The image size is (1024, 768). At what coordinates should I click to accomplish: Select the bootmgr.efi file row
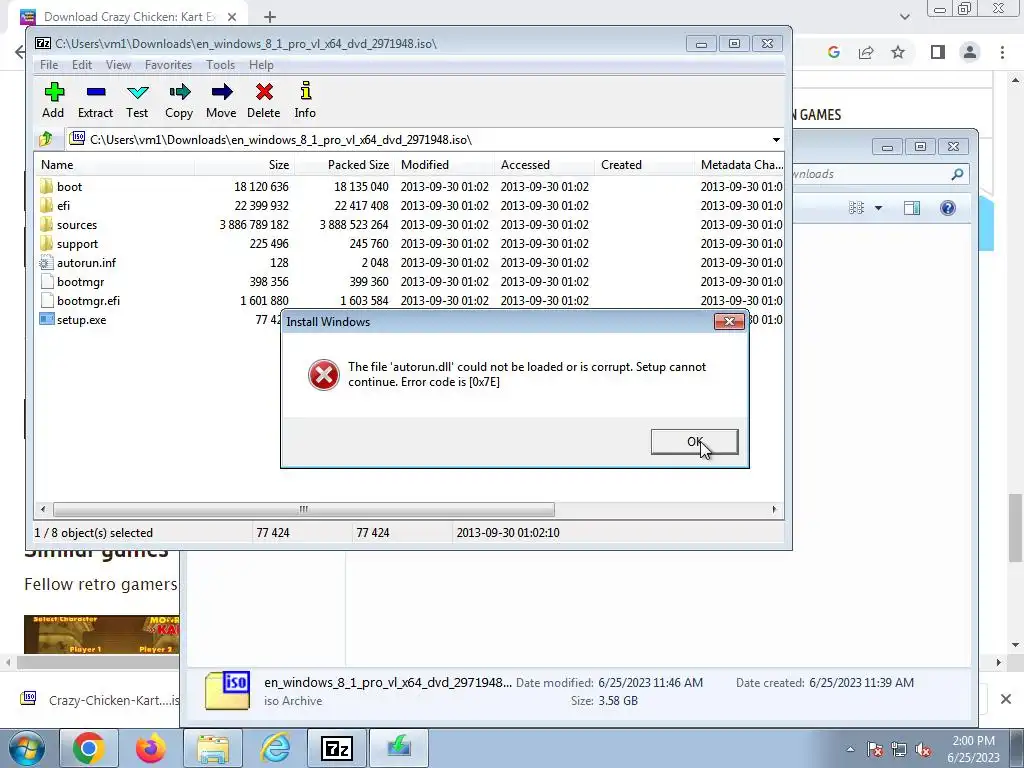click(x=409, y=300)
